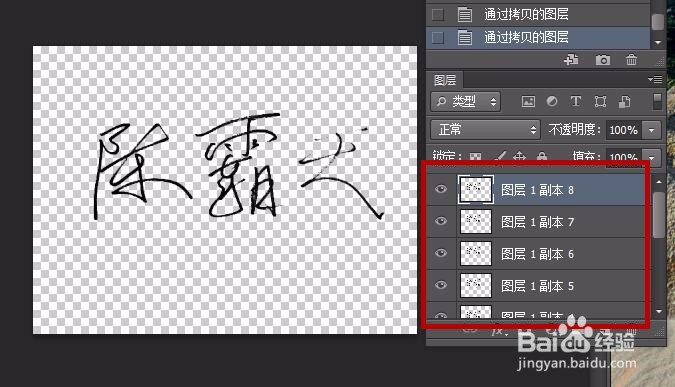The height and width of the screenshot is (387, 675).
Task: Open the 不透明度 slider dropdown arrow
Action: (652, 130)
